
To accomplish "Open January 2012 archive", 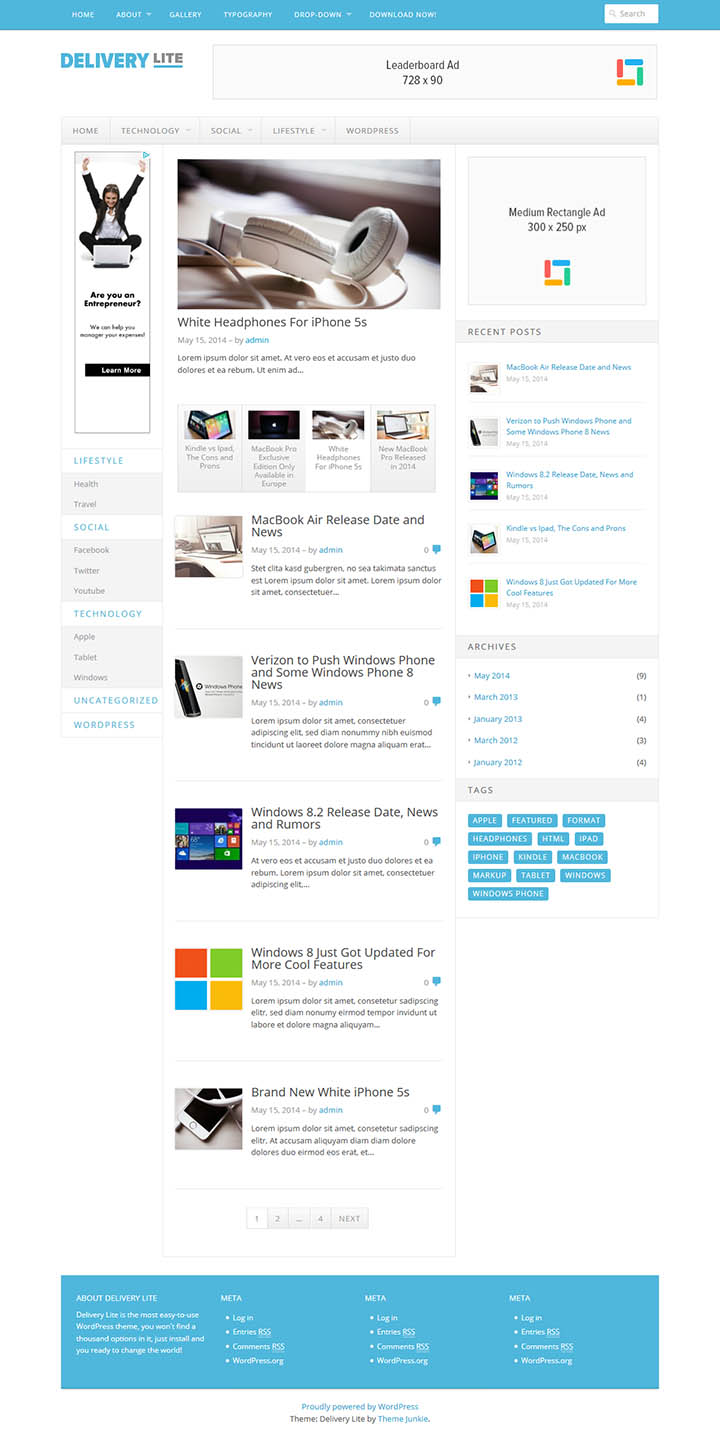I will click(x=498, y=762).
